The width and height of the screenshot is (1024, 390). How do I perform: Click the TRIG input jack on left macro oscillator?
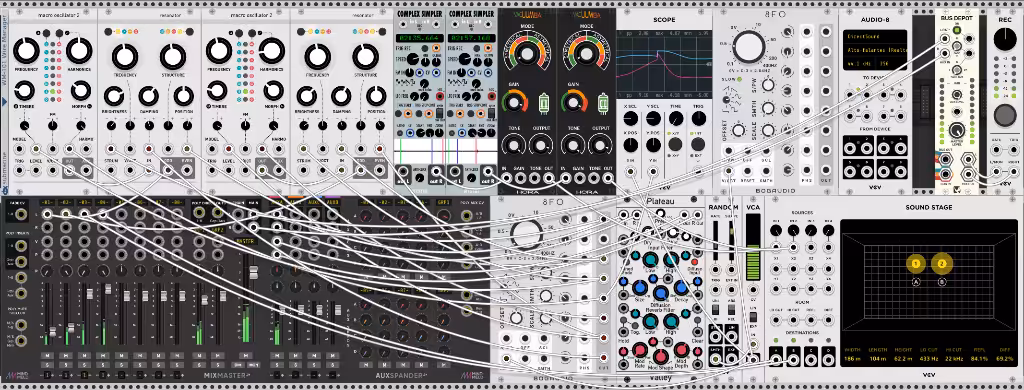tap(19, 171)
